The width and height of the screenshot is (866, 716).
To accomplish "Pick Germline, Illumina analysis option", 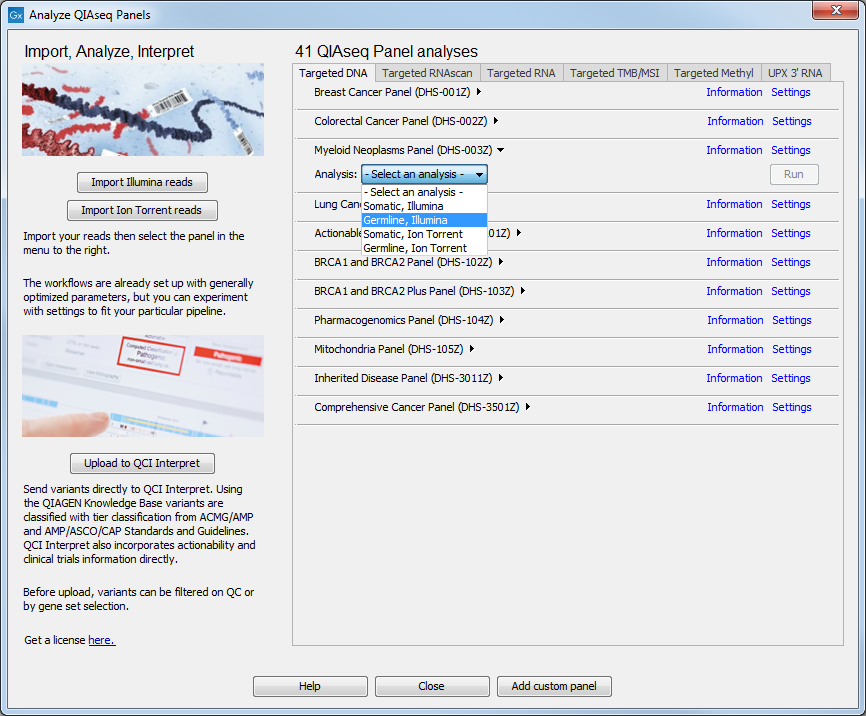I will tap(424, 220).
